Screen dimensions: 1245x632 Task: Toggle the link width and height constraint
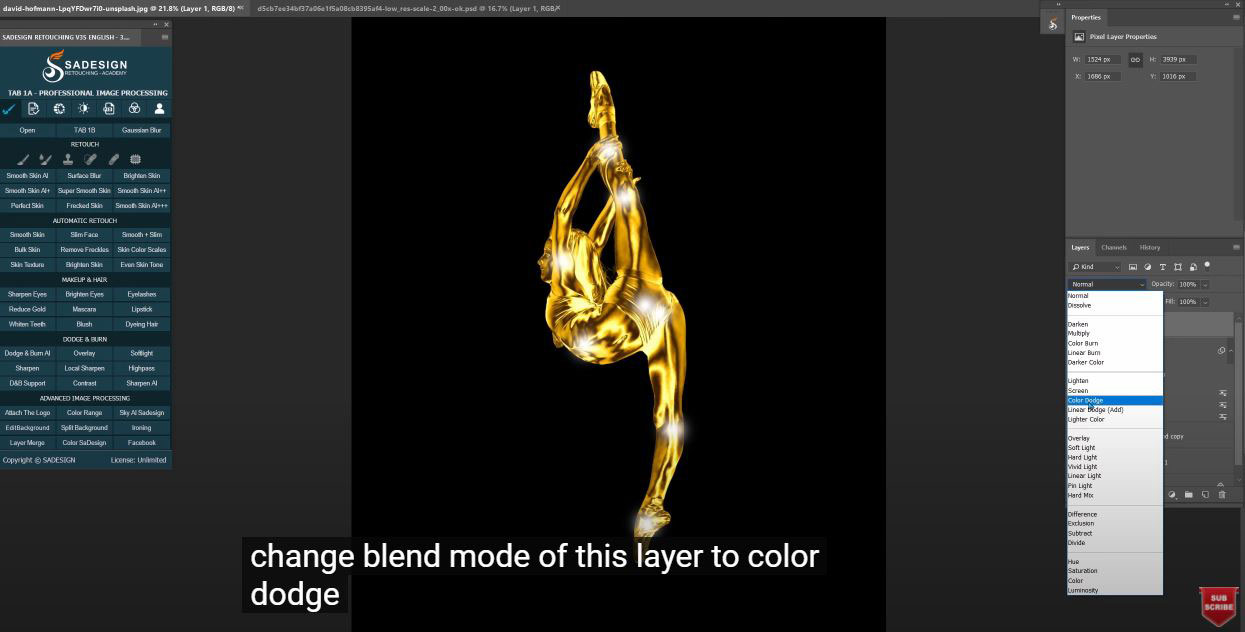coord(1135,60)
